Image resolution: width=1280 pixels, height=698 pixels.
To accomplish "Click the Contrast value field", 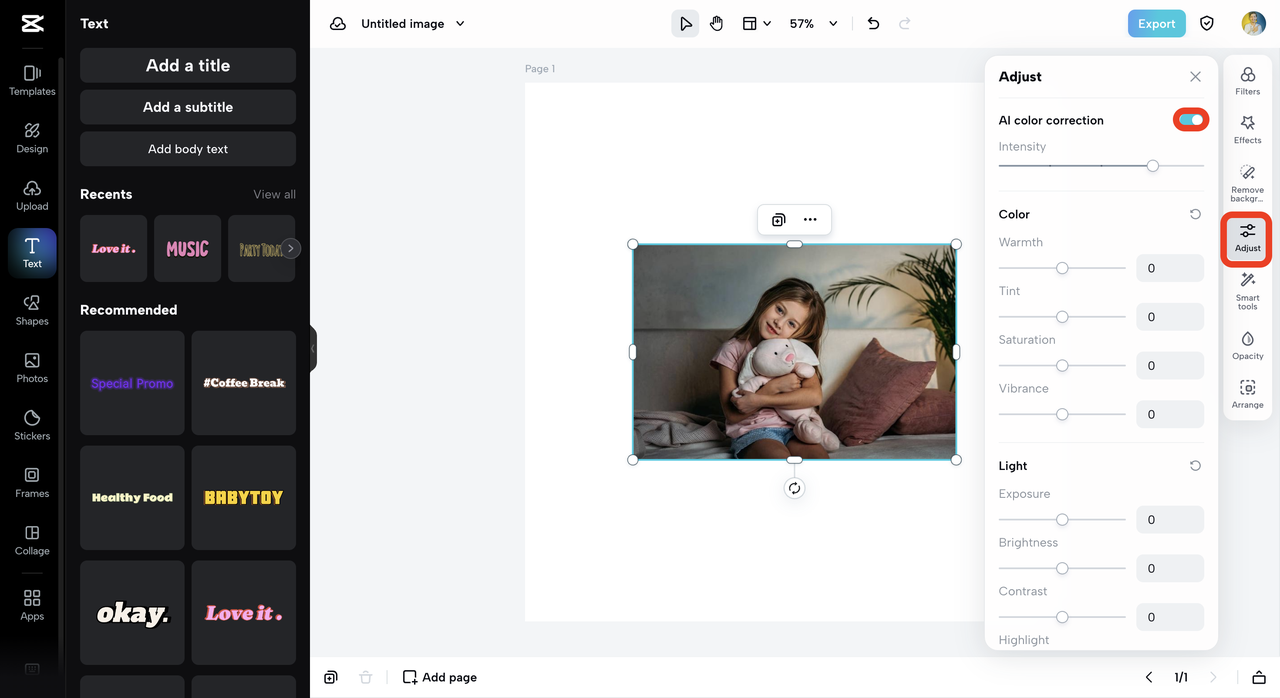I will 1170,617.
